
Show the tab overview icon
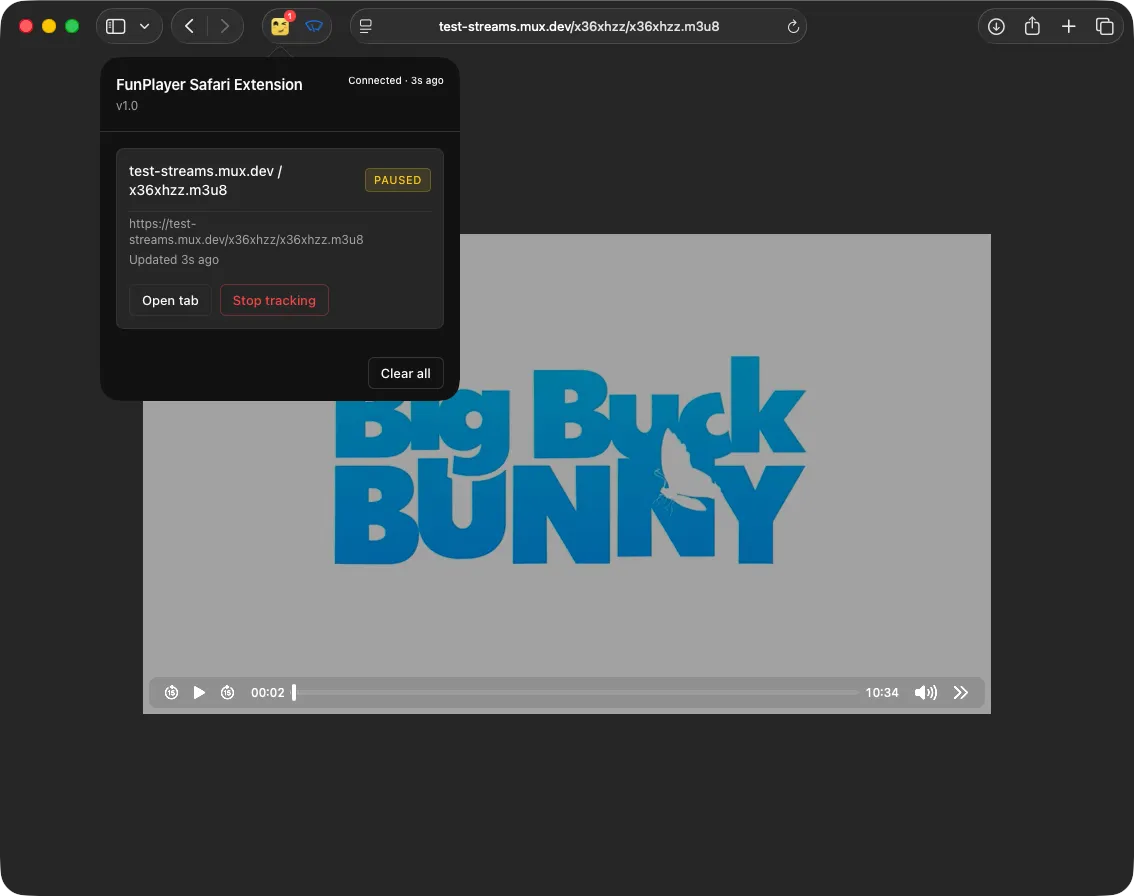(x=1105, y=26)
